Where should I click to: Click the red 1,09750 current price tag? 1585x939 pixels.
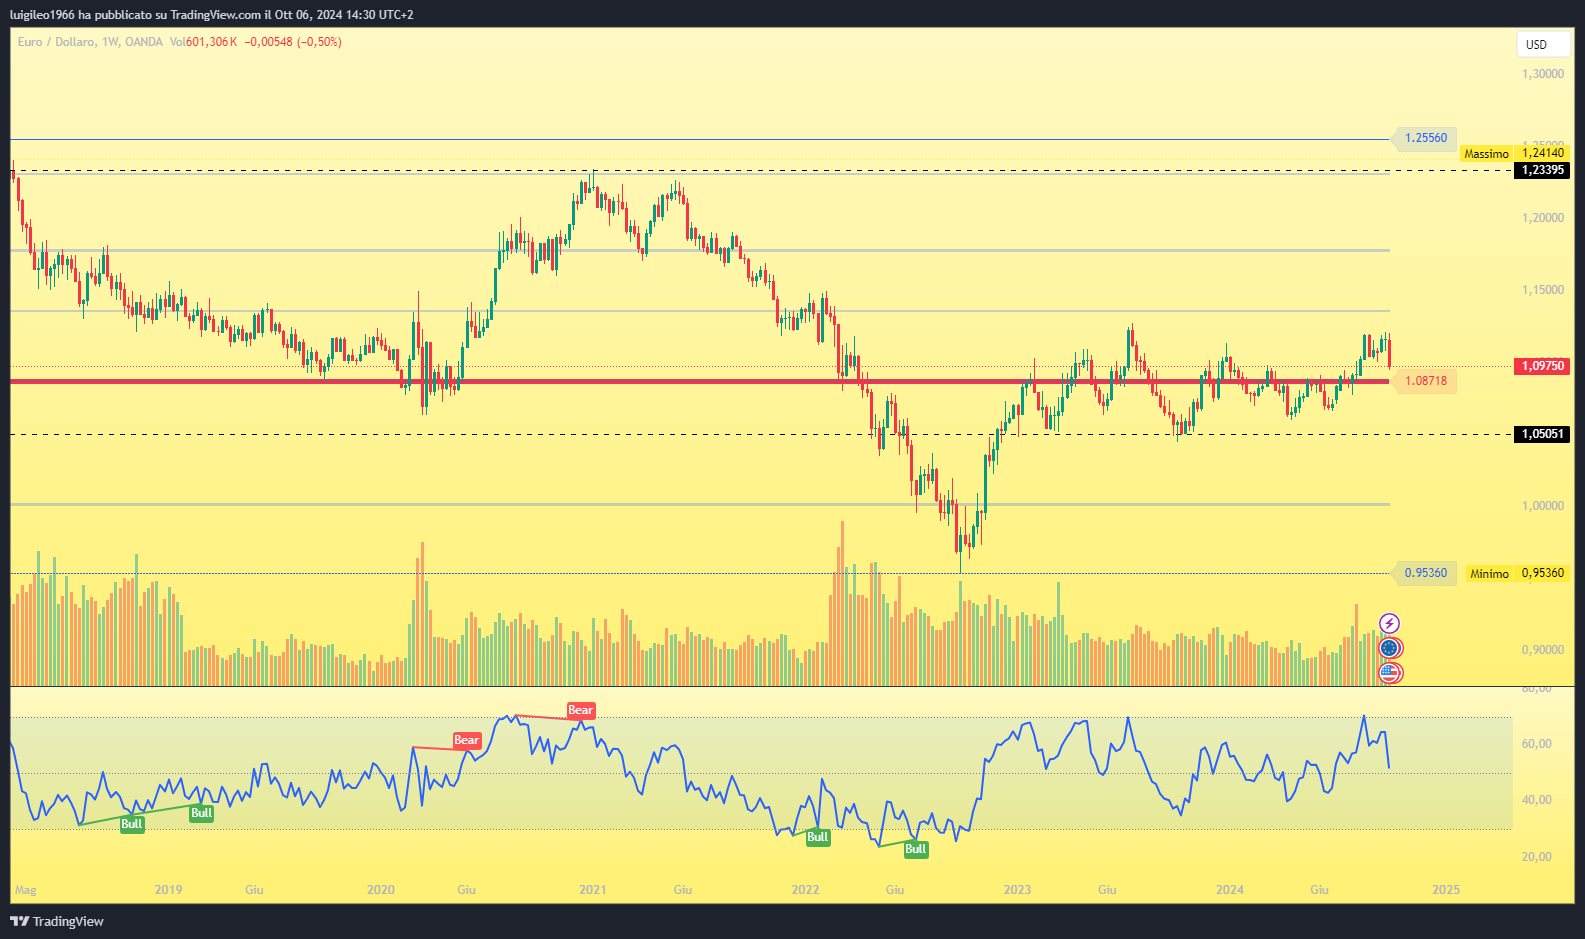click(1543, 367)
